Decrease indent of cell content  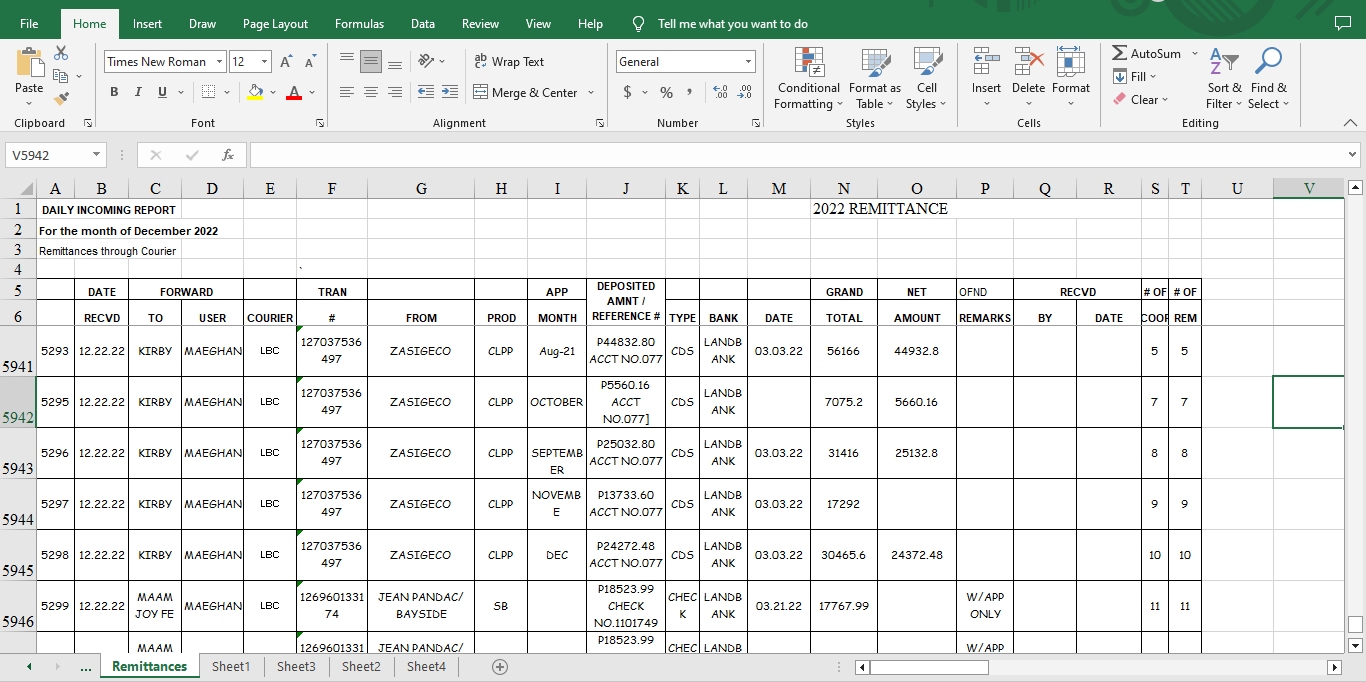coord(425,92)
